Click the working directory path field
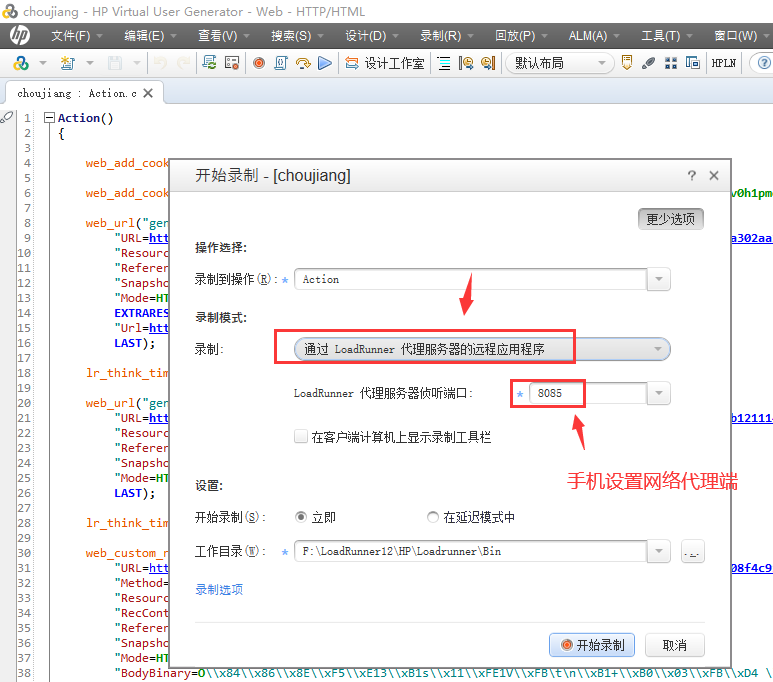This screenshot has height=682, width=773. click(x=471, y=551)
